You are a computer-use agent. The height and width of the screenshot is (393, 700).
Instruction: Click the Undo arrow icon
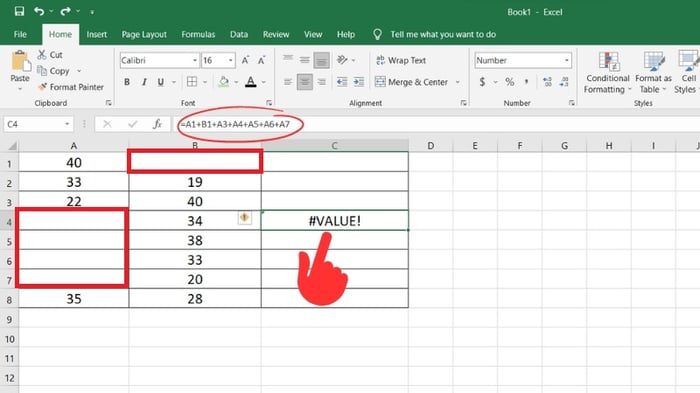pos(39,12)
